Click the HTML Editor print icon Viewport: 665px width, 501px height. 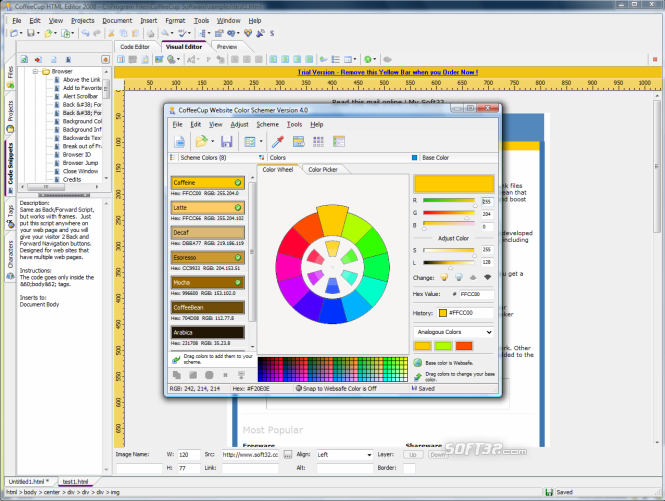151,33
